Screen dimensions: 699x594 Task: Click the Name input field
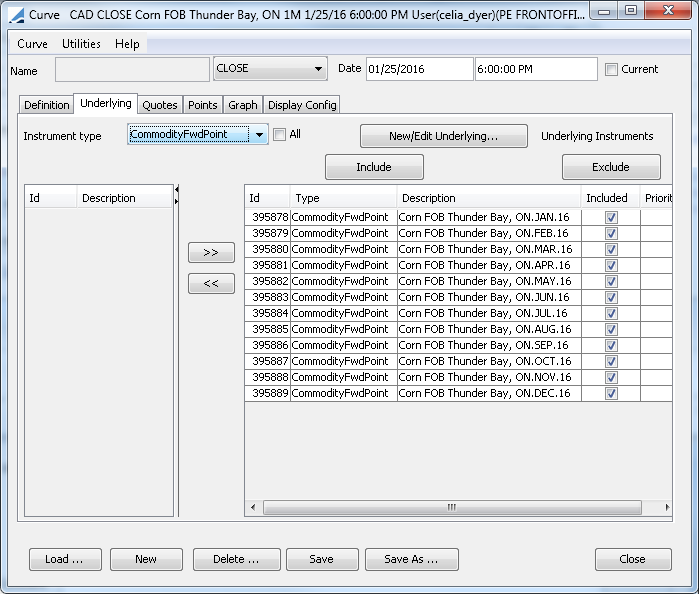(x=132, y=70)
